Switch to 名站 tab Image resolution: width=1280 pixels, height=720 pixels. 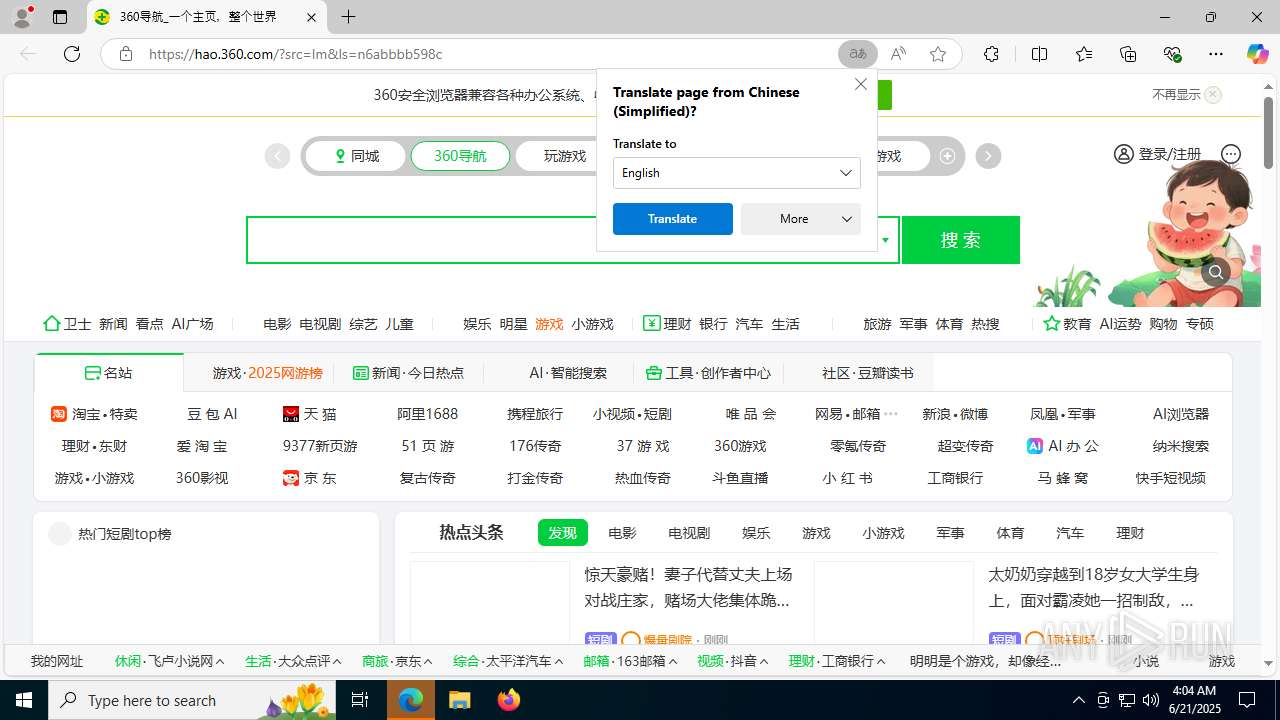[109, 373]
